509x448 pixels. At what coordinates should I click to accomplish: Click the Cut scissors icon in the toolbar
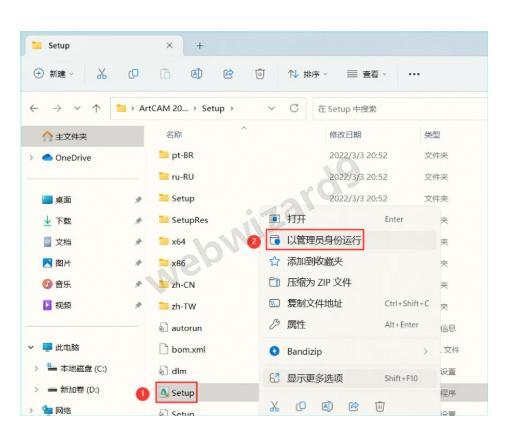click(x=102, y=74)
